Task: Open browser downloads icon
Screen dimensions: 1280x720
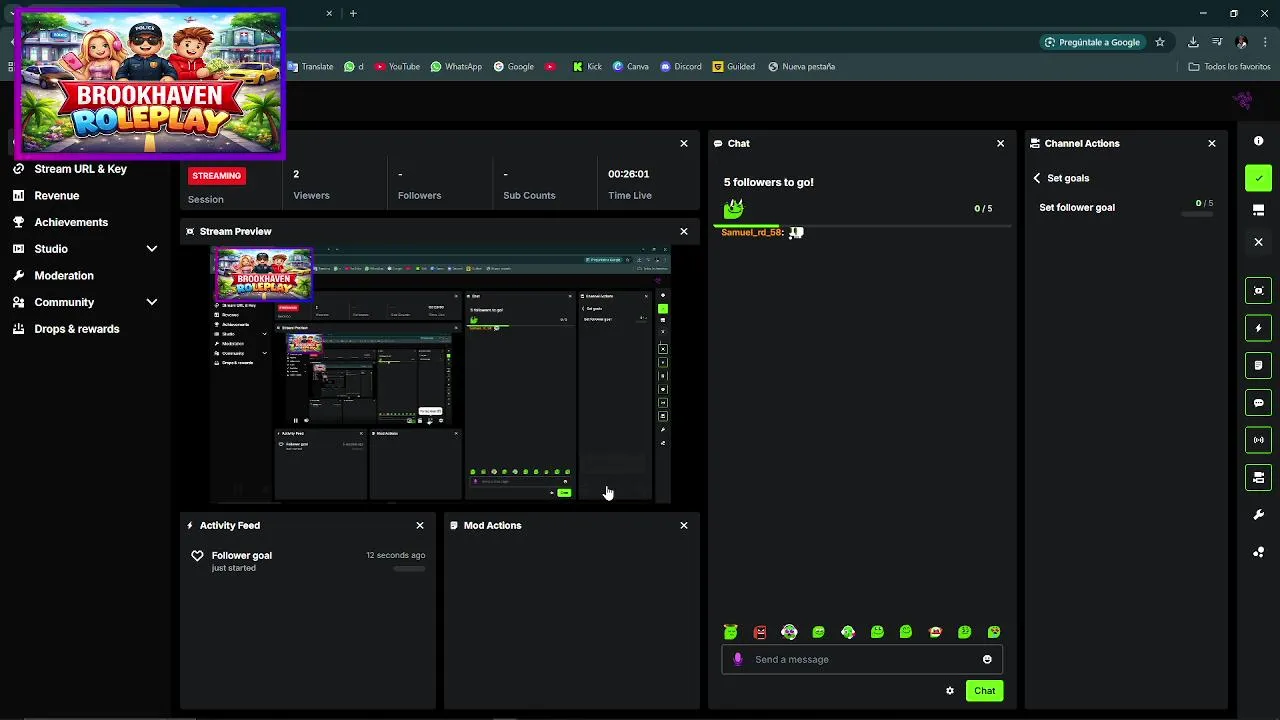Action: pos(1193,42)
